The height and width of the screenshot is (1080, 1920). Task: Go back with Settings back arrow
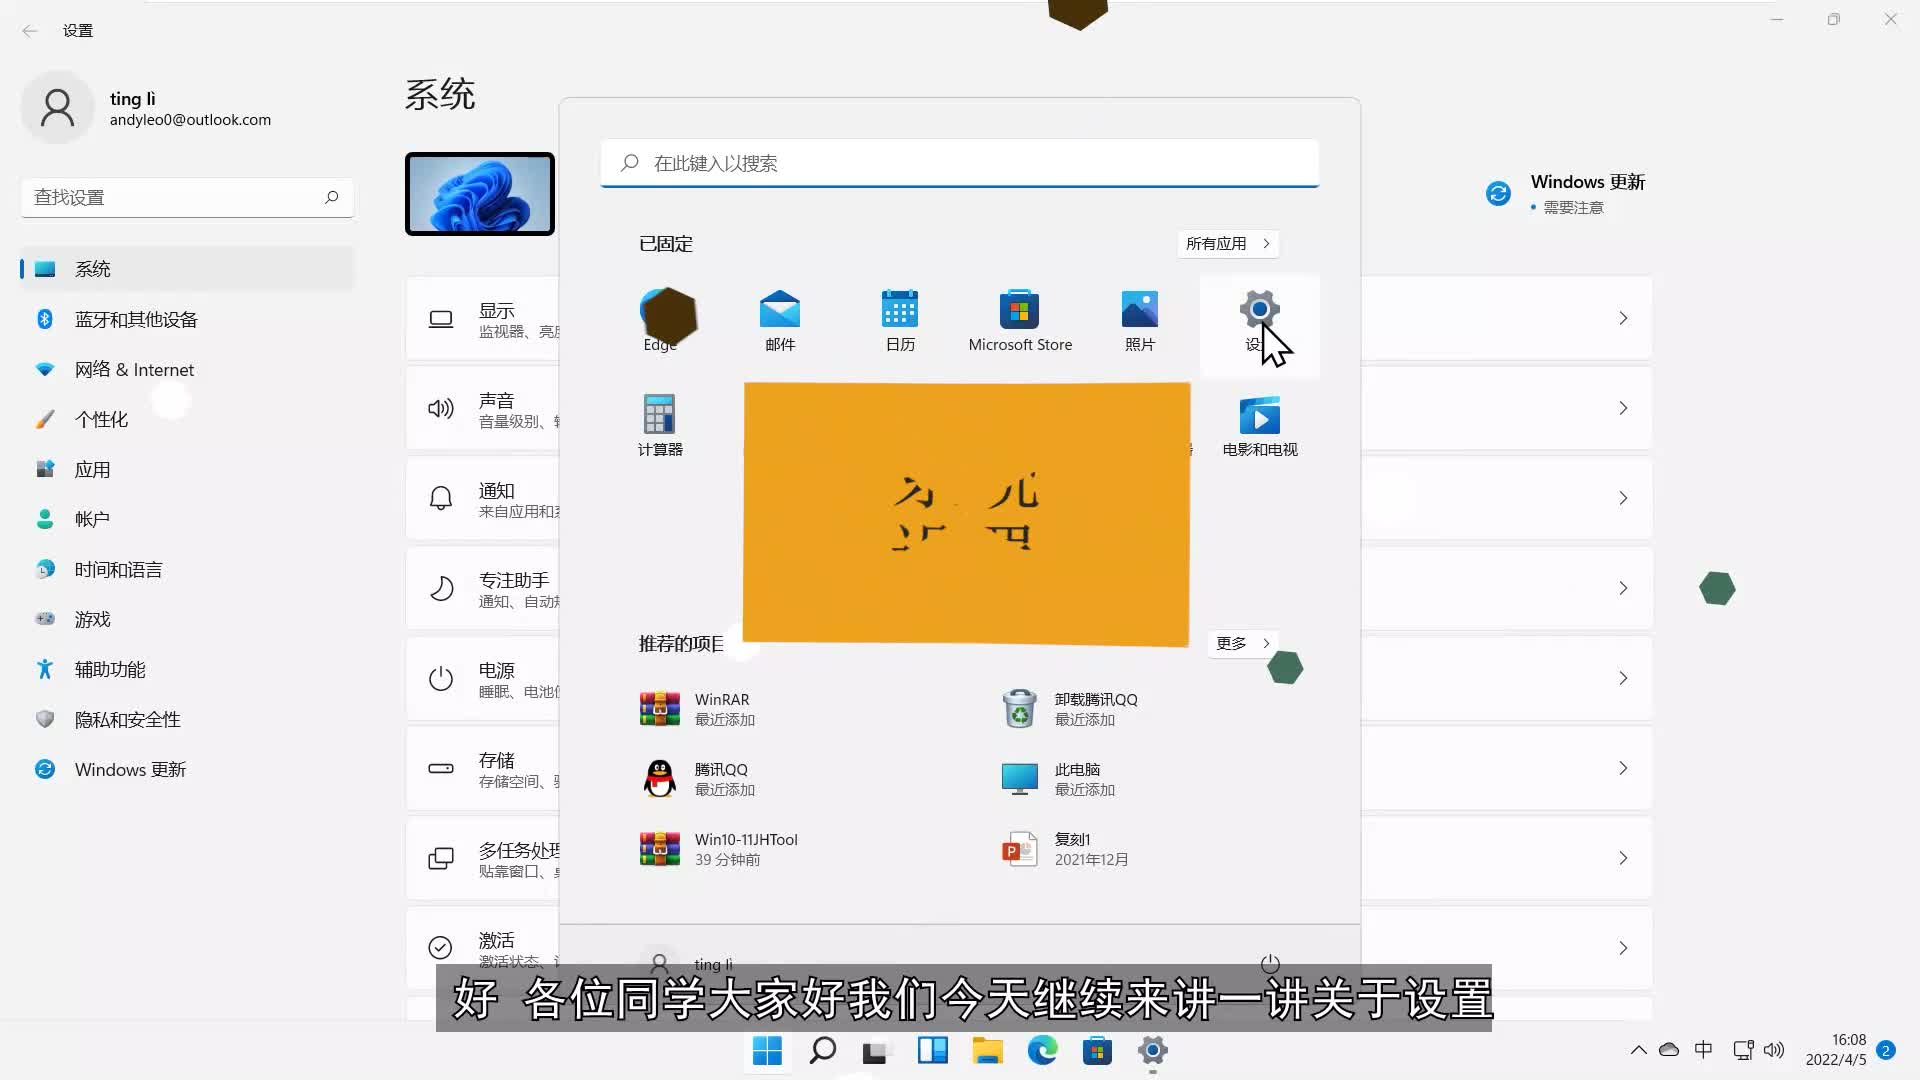30,31
